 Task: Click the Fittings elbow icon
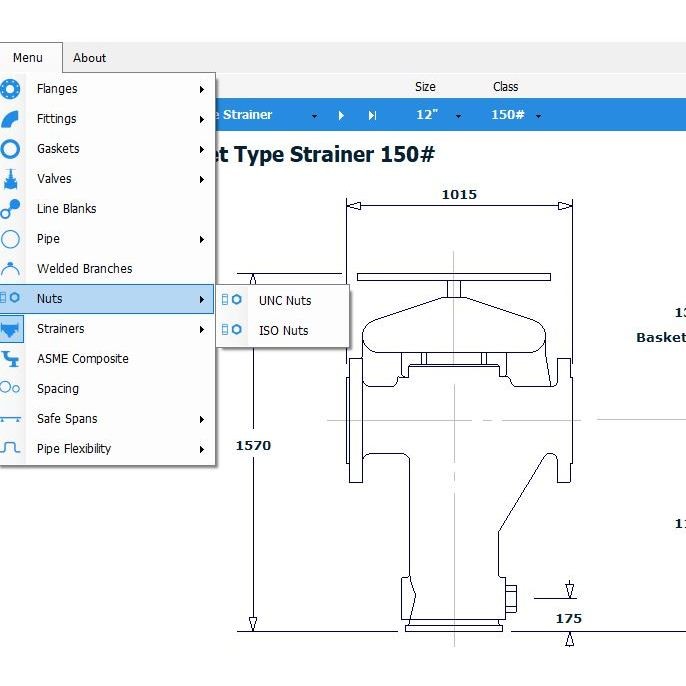tap(10, 119)
